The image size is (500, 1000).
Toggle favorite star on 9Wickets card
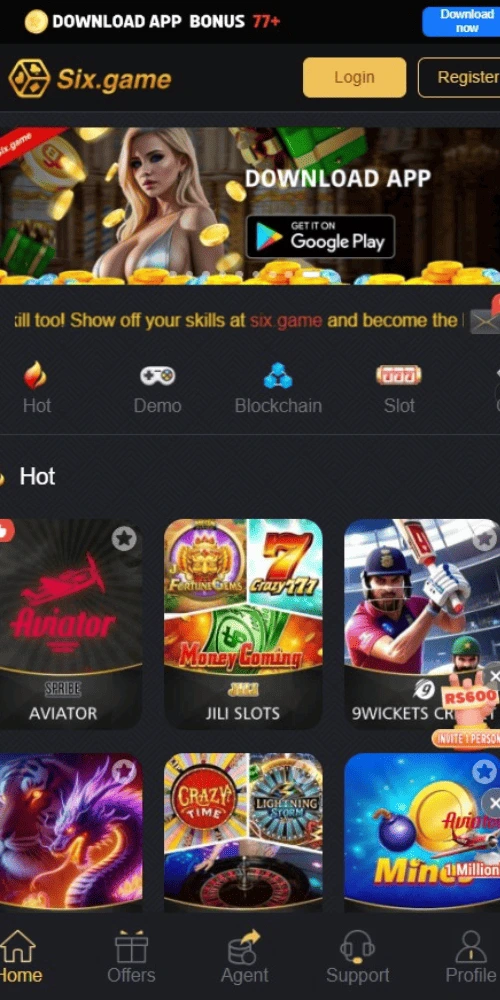click(486, 539)
